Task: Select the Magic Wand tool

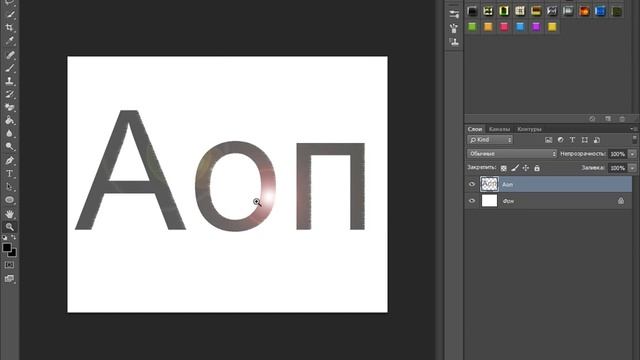Action: 10,15
